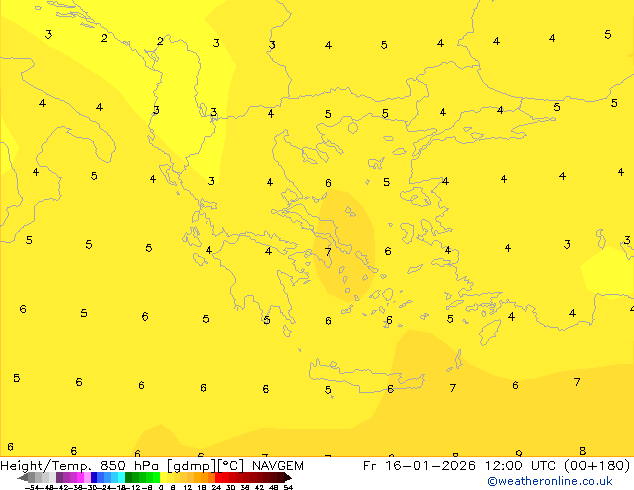
Task: Click the value 9 on the map's bottom edge
Action: pos(519,454)
